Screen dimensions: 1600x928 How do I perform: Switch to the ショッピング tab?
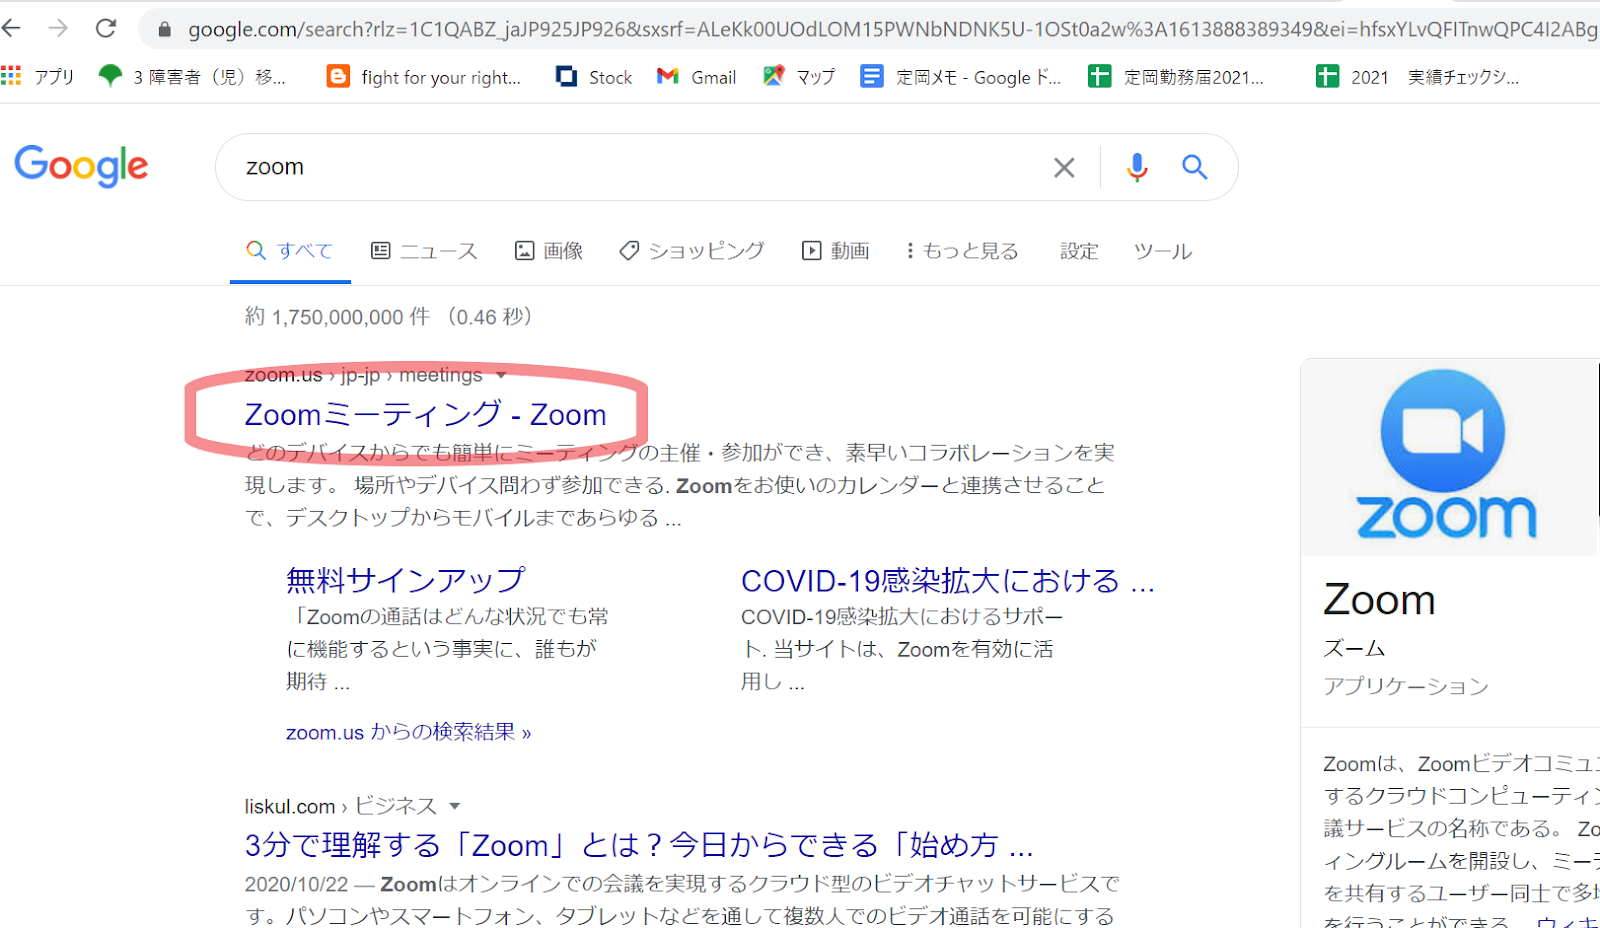[692, 251]
